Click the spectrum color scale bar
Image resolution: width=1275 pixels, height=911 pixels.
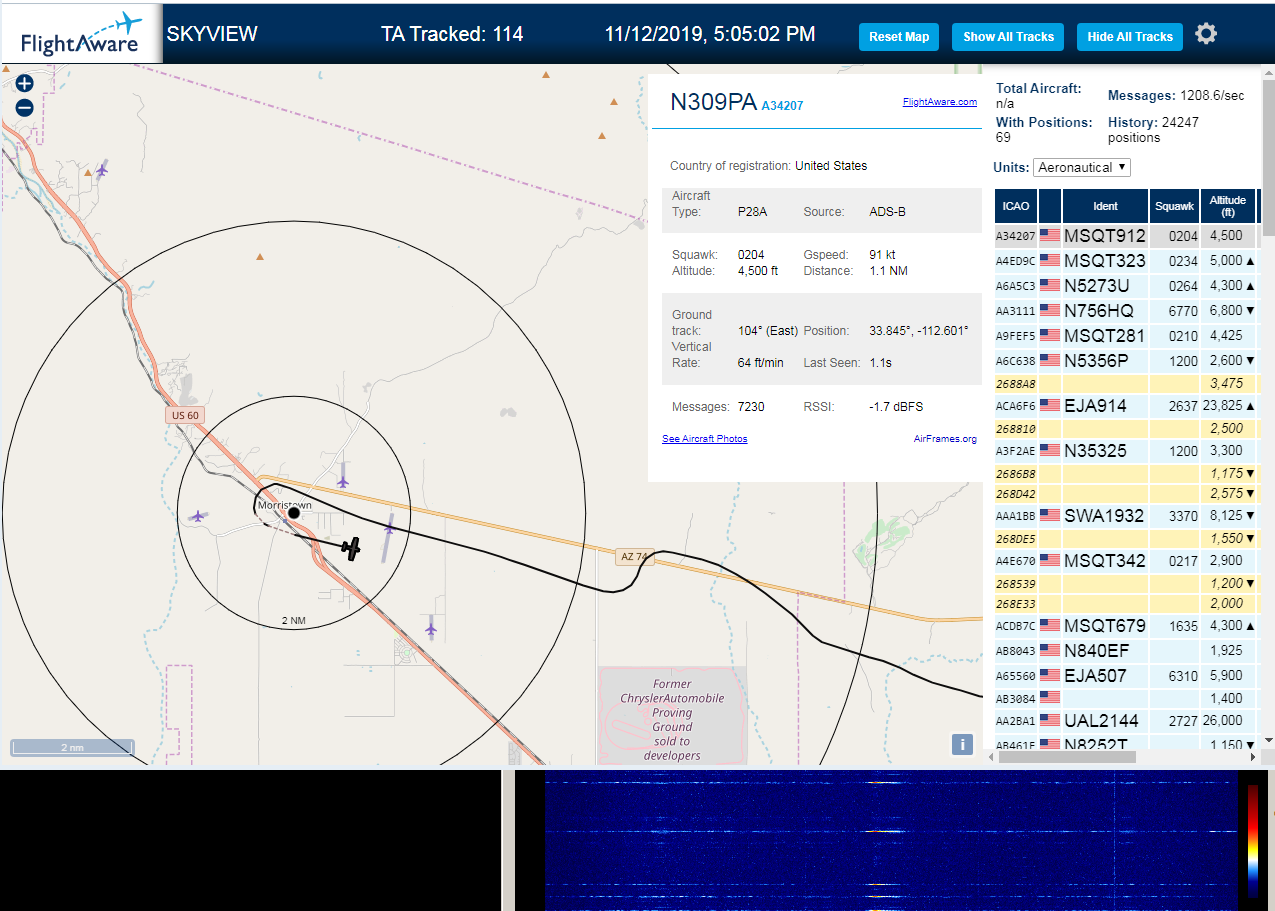tap(1253, 840)
